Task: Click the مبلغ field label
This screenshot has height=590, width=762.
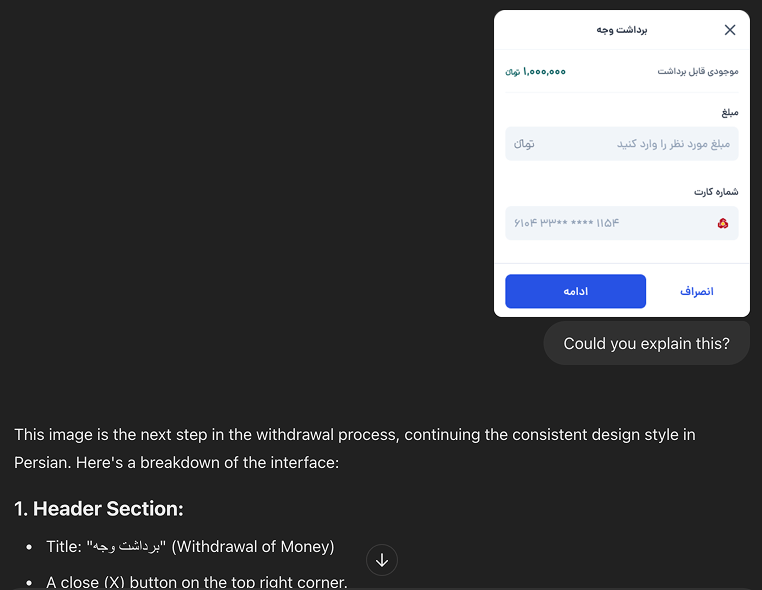Action: (729, 113)
